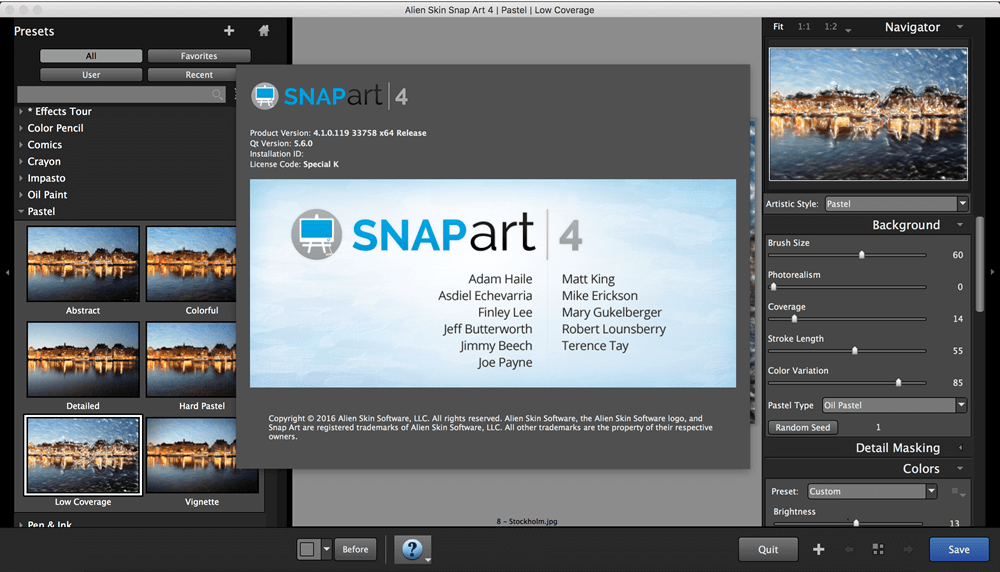Image resolution: width=1000 pixels, height=572 pixels.
Task: Click the magnifier icon in the preset search box
Action: point(217,95)
